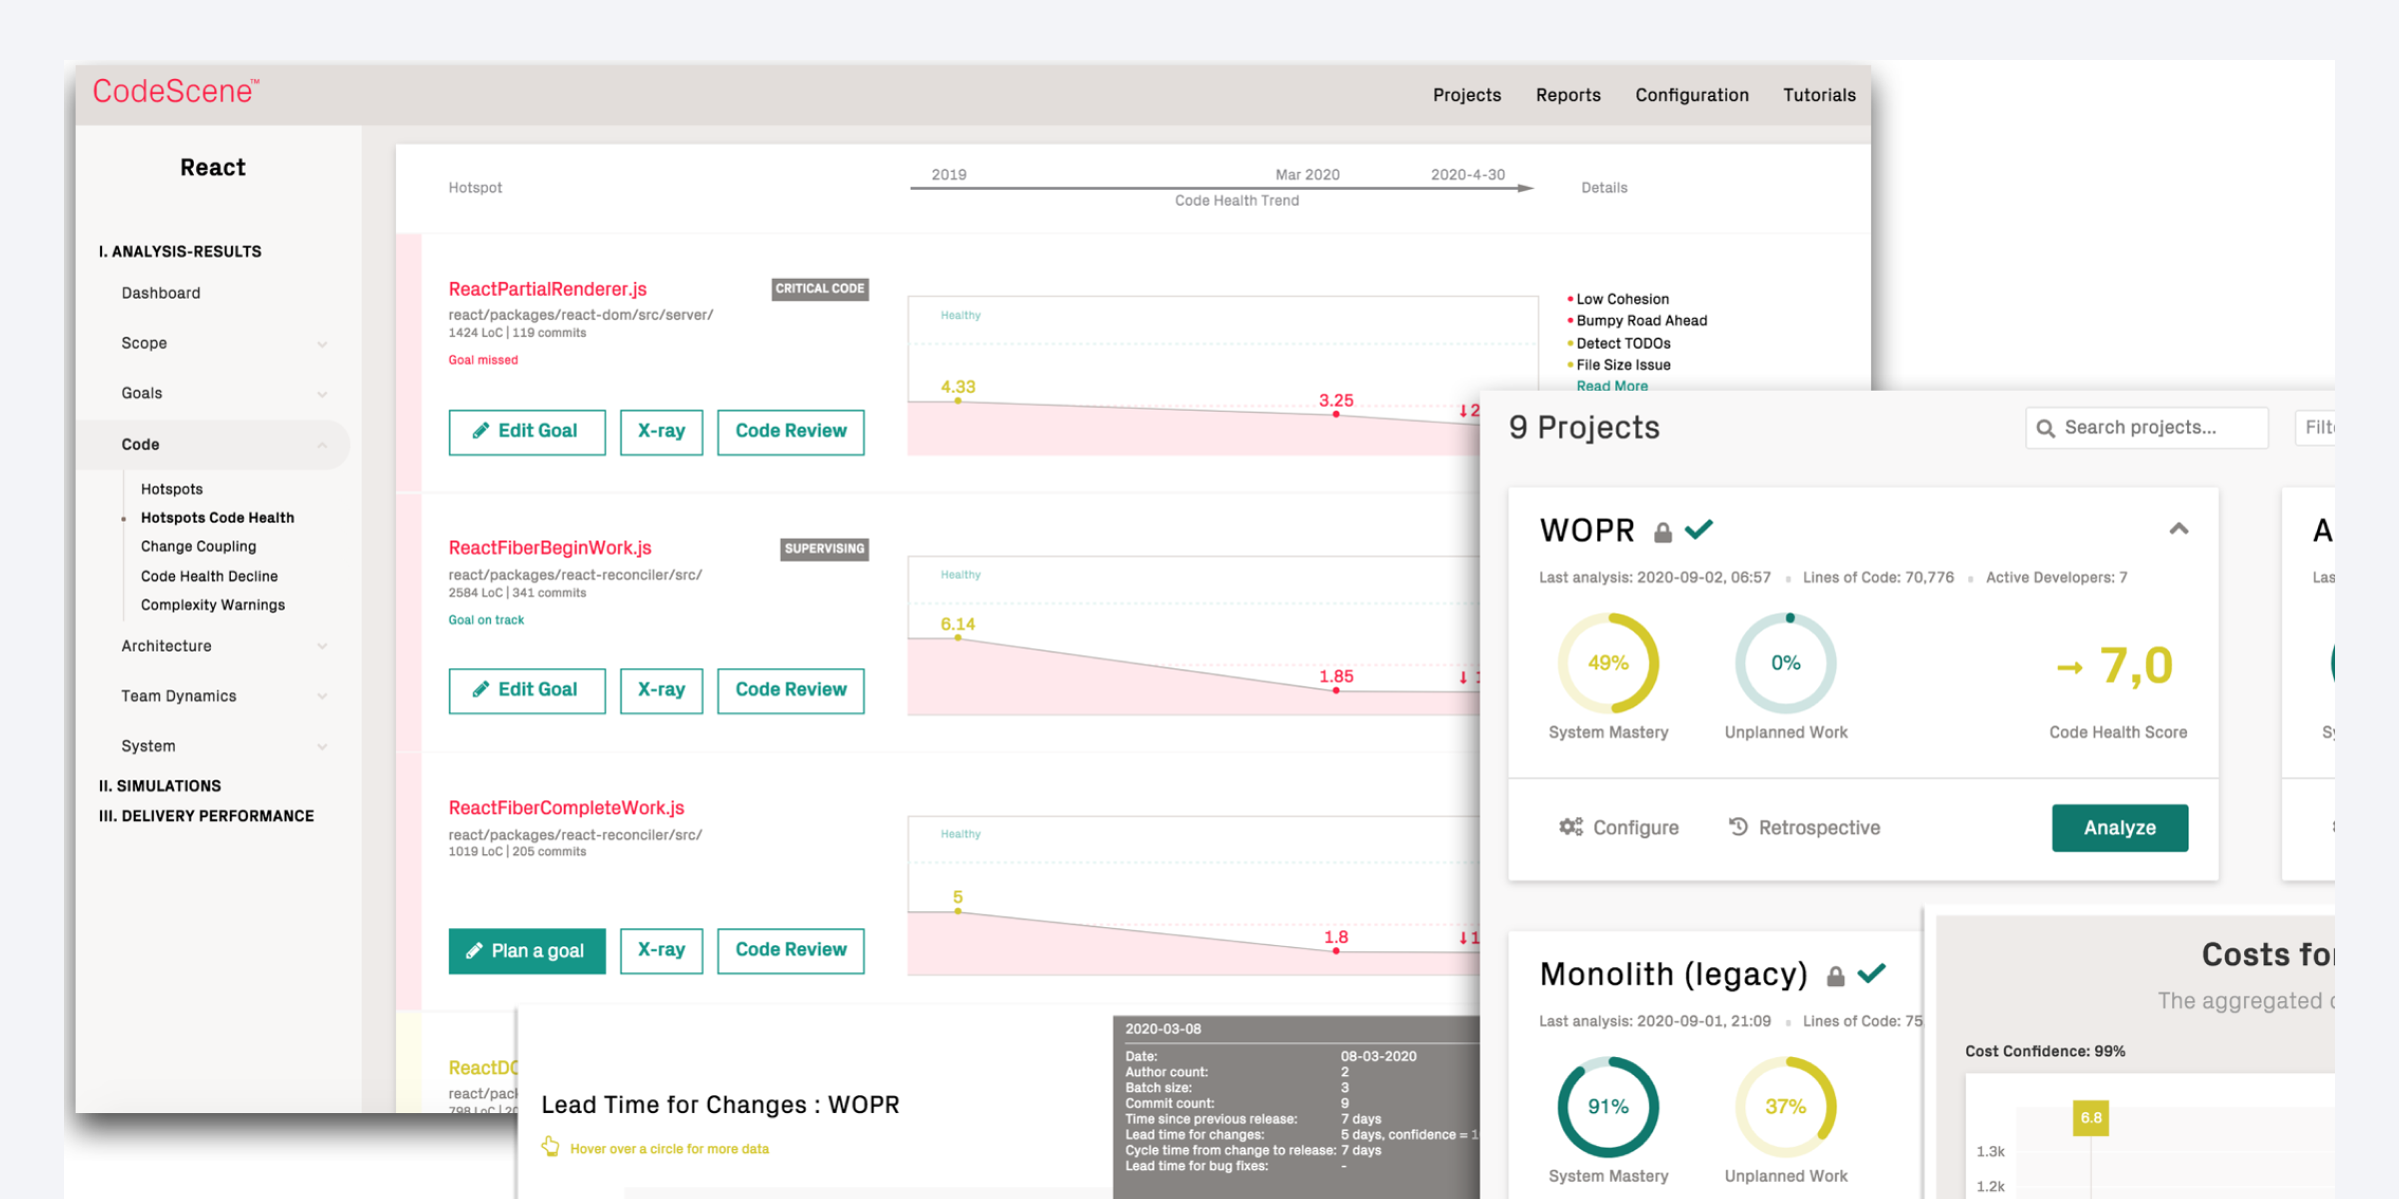Screen dimensions: 2399x1199
Task: Click the SUPERVISING badge
Action: (824, 548)
